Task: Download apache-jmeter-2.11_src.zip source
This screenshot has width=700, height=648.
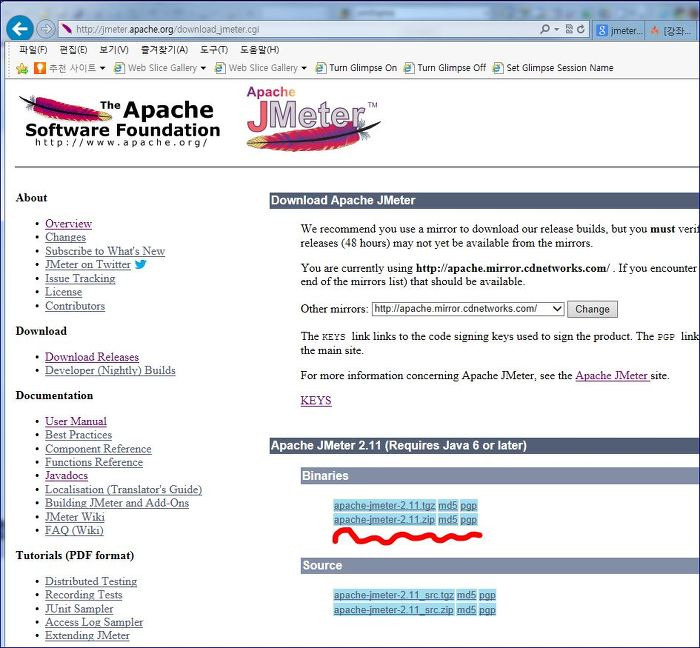Action: 393,610
